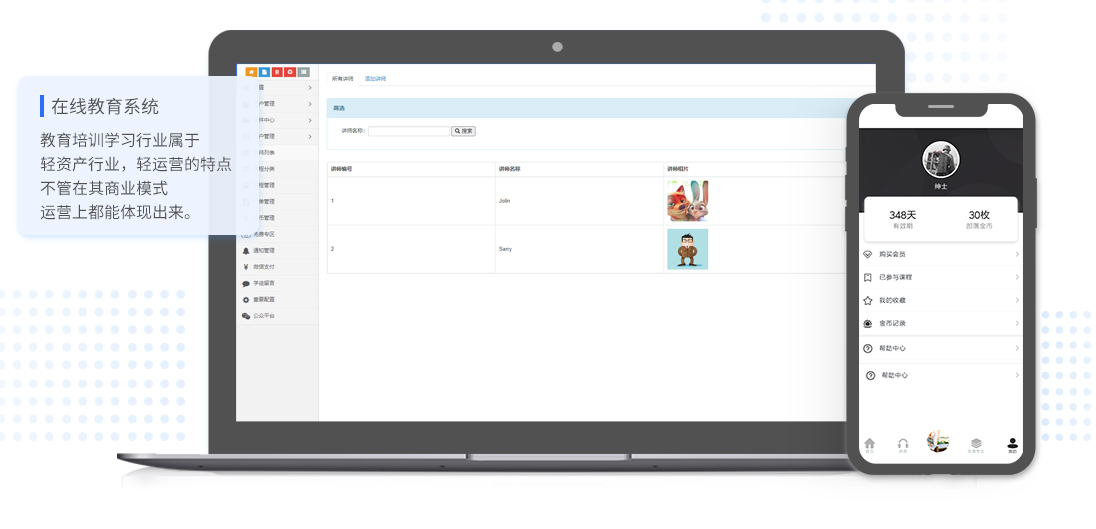The image size is (1096, 529).
Task: Open 学徒留言 via its speech bubble icon
Action: pyautogui.click(x=246, y=284)
